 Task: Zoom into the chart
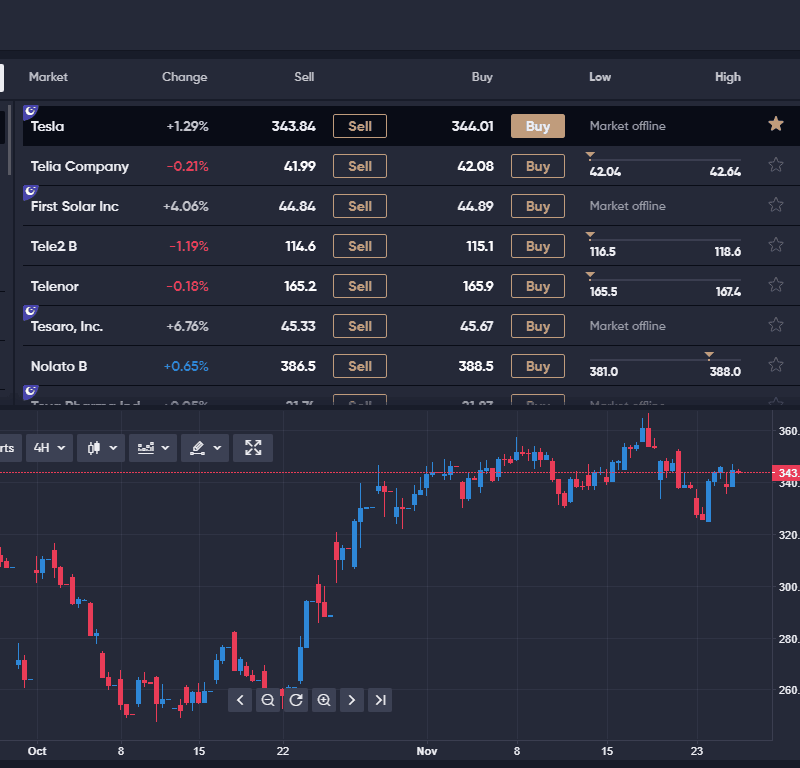pyautogui.click(x=324, y=700)
